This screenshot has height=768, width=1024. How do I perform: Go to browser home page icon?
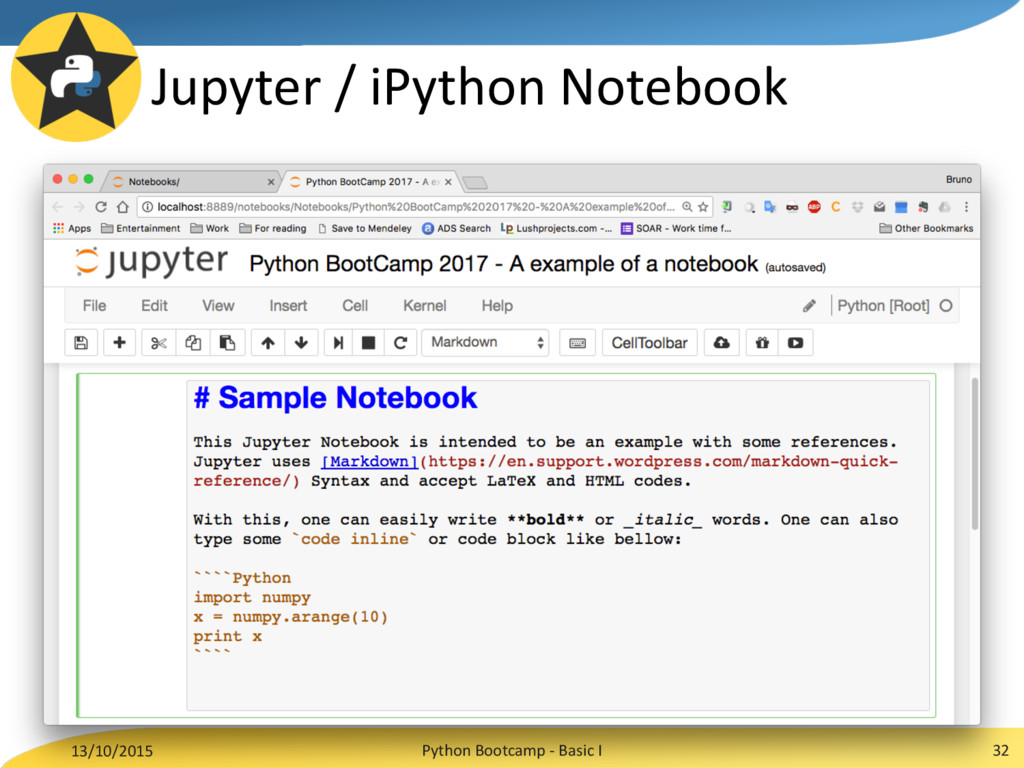[x=123, y=207]
